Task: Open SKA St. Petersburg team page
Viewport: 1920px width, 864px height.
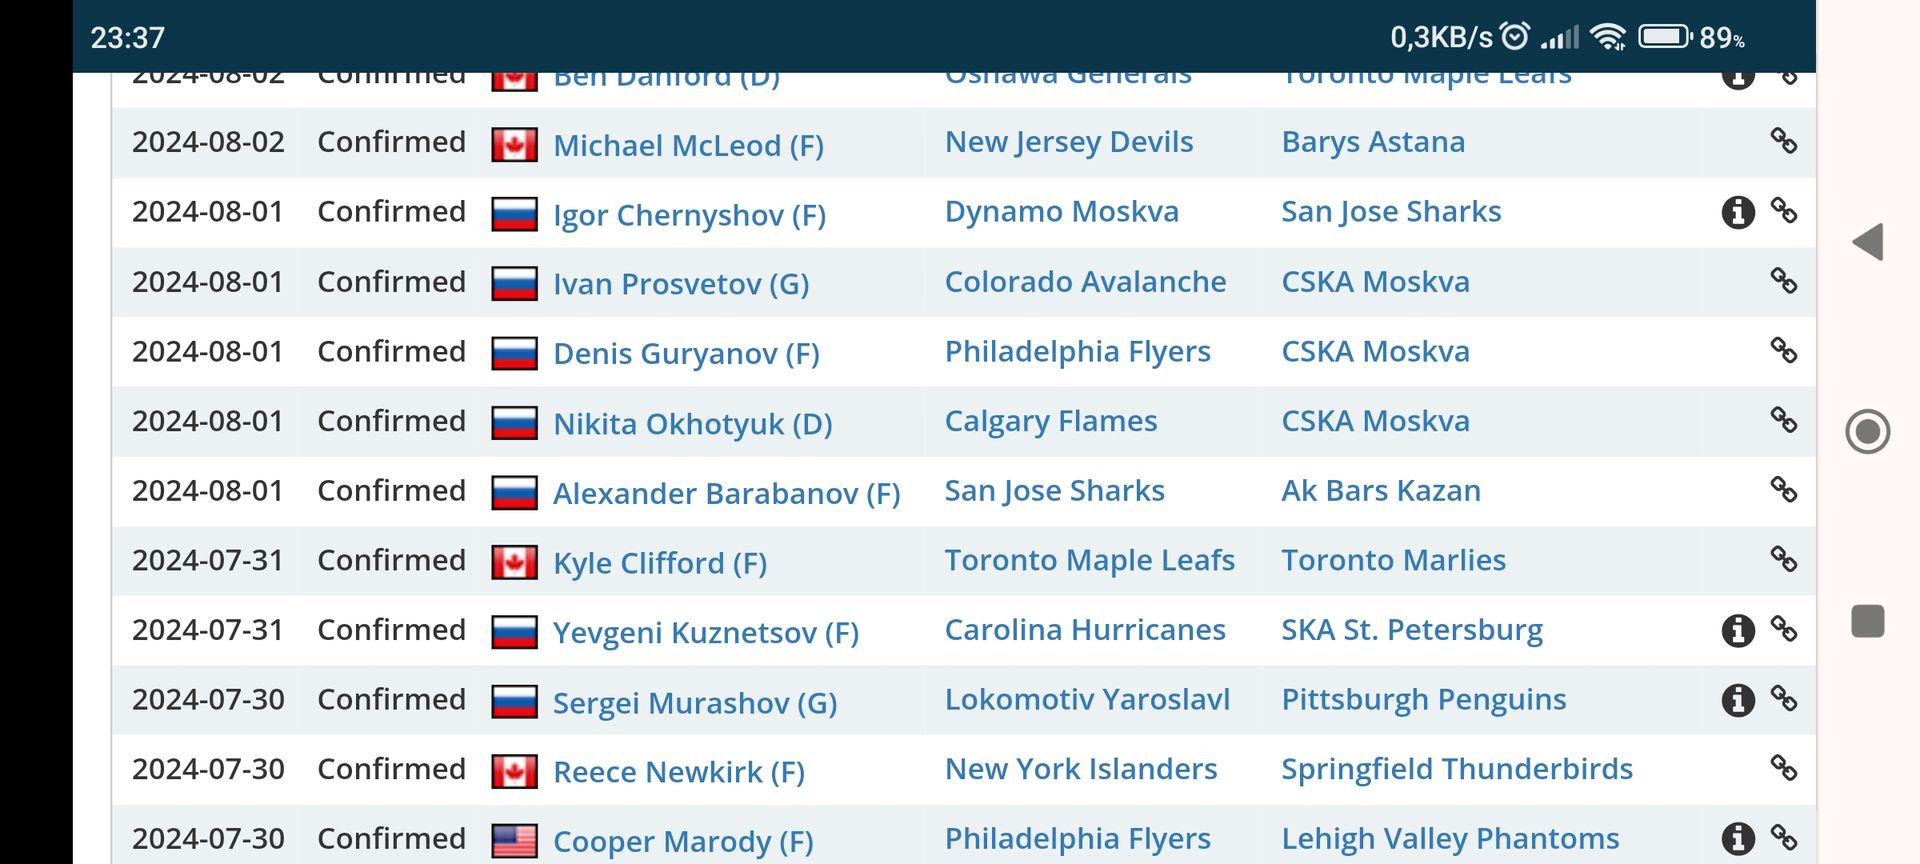Action: coord(1412,630)
